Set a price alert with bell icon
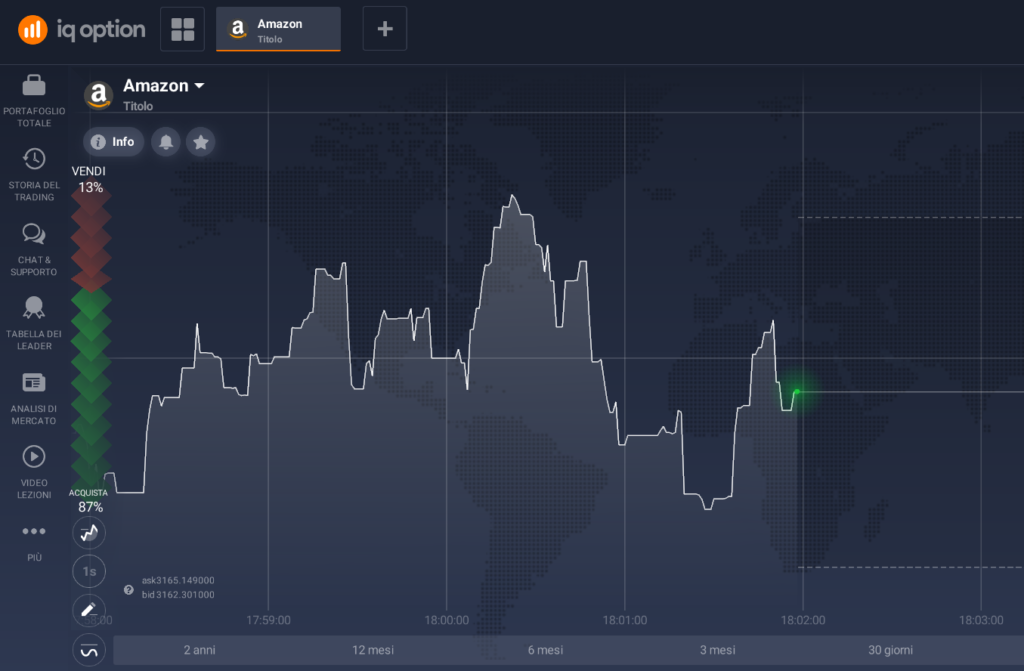1024x671 pixels. tap(166, 142)
